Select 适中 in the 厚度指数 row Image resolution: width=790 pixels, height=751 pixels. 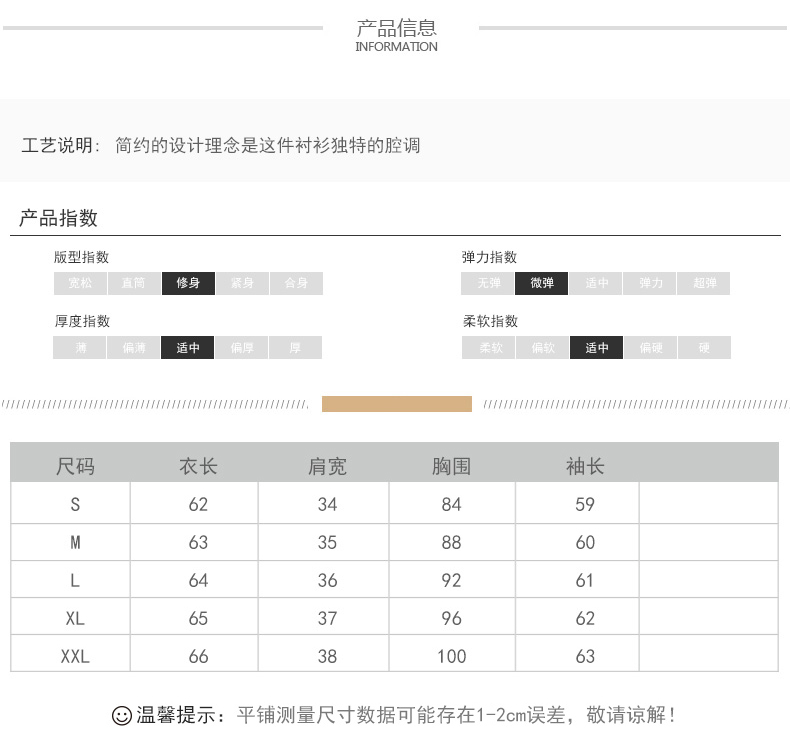point(188,348)
